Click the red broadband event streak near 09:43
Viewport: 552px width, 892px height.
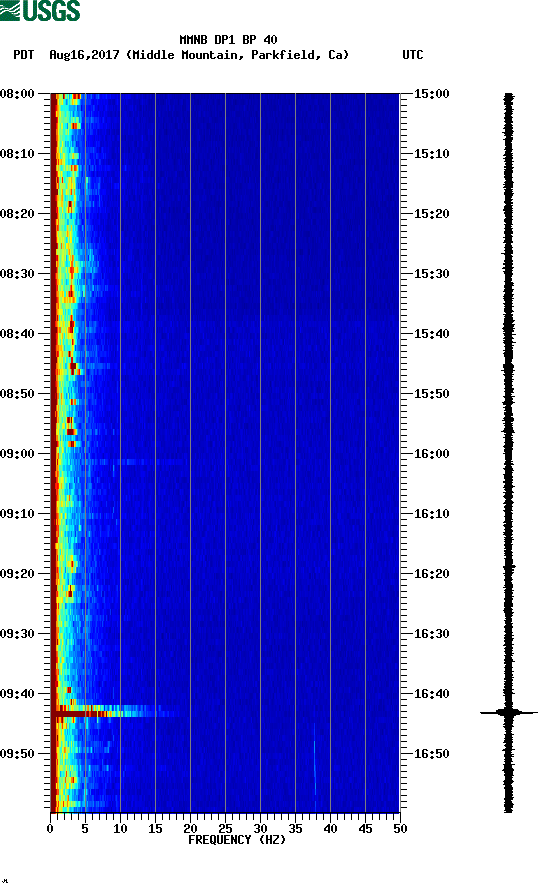tap(114, 713)
